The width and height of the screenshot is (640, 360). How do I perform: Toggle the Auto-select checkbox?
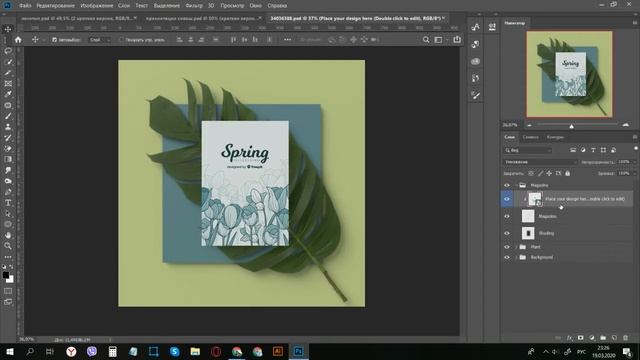[54, 40]
